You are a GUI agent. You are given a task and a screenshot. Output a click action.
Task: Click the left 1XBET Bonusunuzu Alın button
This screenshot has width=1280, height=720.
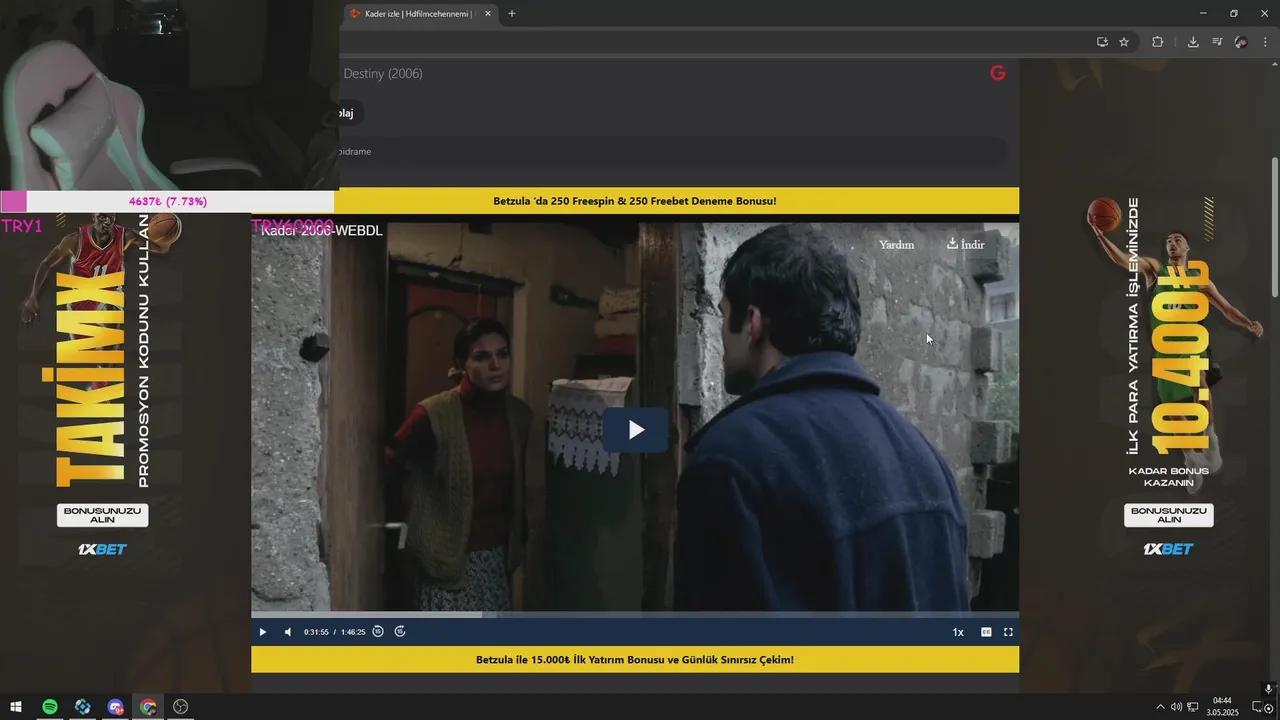point(103,515)
